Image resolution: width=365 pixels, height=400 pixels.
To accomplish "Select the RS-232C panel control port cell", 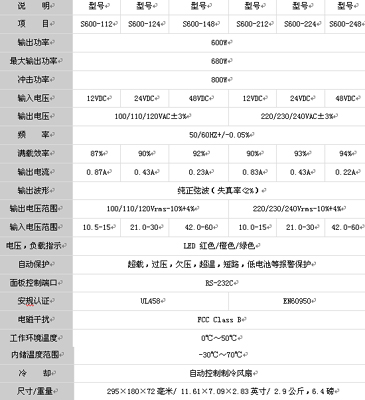I will (219, 283).
